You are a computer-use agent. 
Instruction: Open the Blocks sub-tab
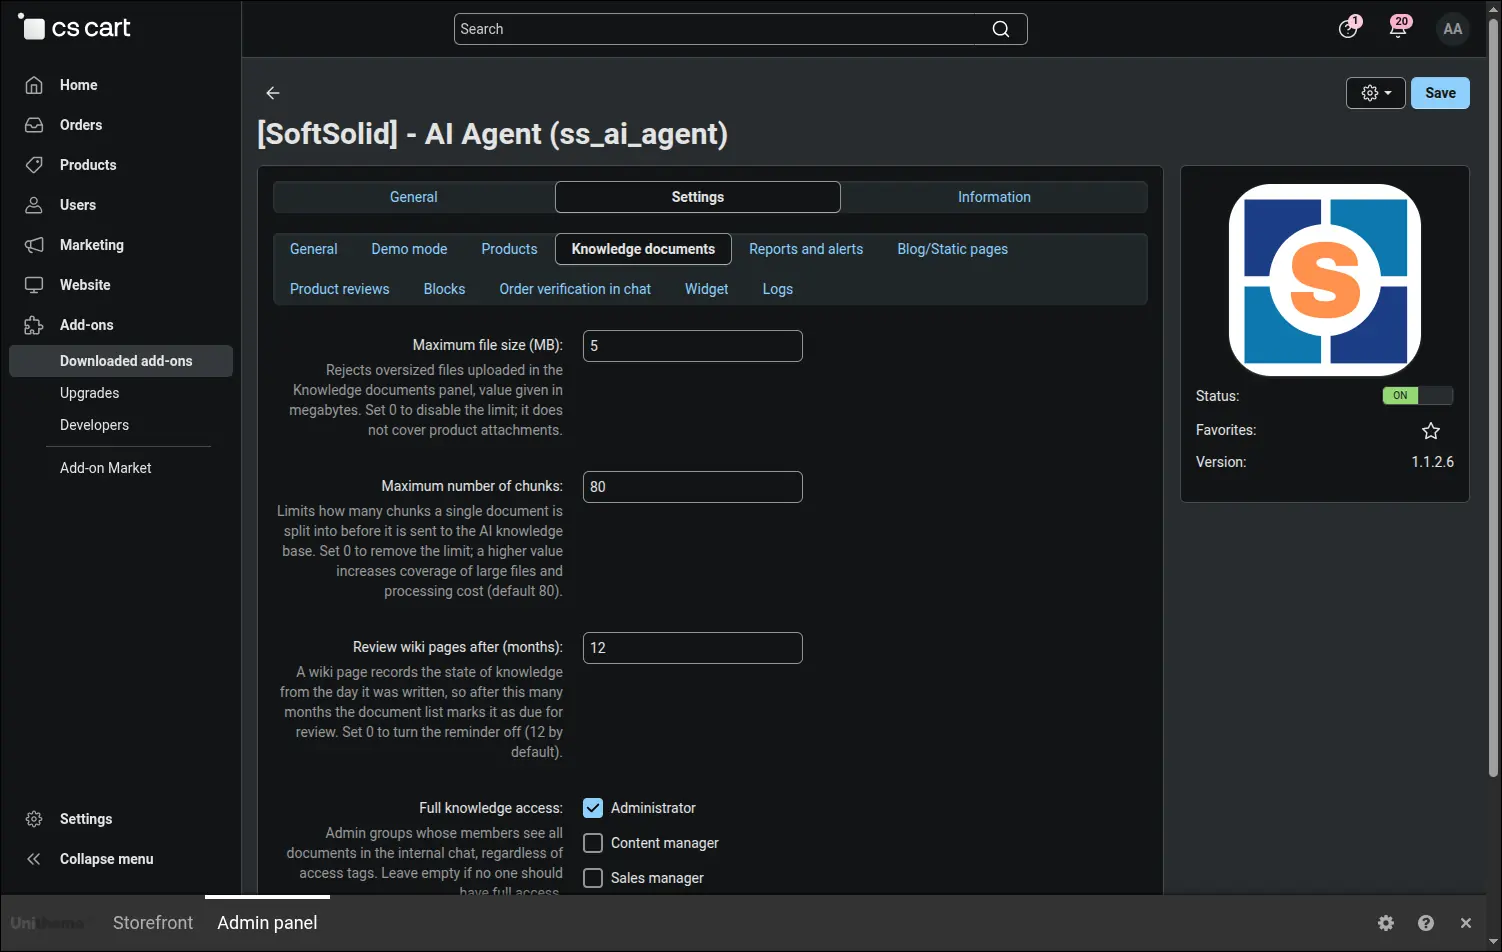click(x=444, y=289)
